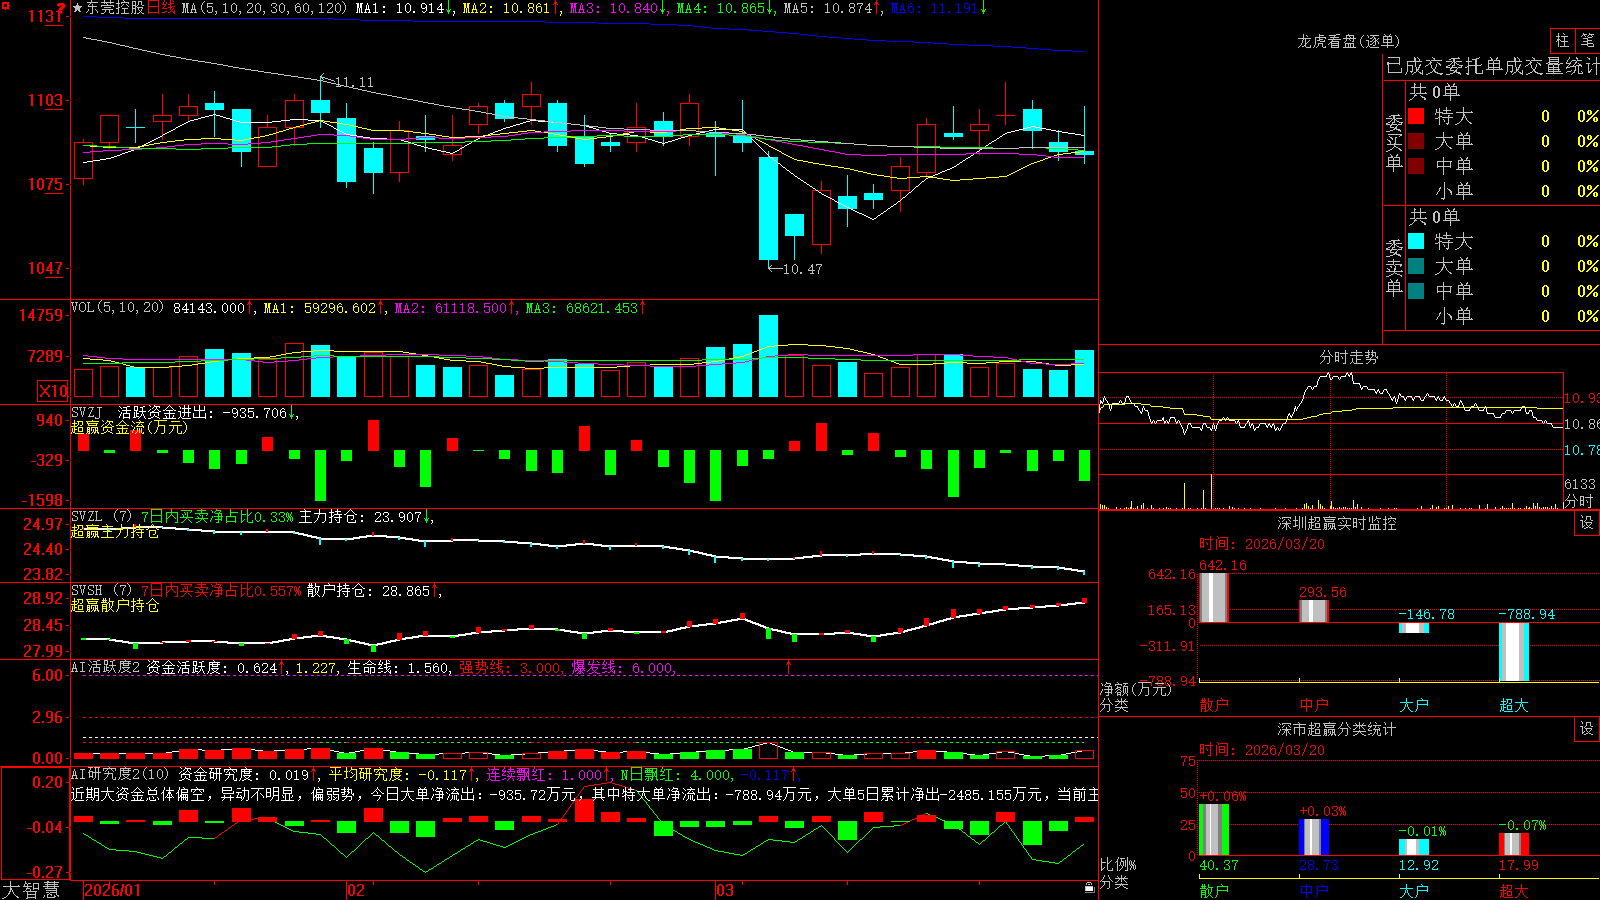The image size is (1600, 900).
Task: Switch to 笔 tick view in 龙虎看盘
Action: coord(1588,40)
